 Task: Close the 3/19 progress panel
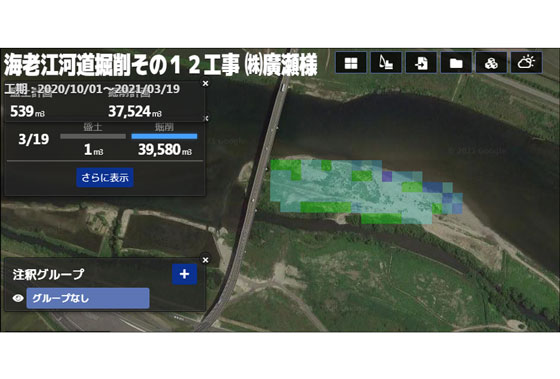206,118
